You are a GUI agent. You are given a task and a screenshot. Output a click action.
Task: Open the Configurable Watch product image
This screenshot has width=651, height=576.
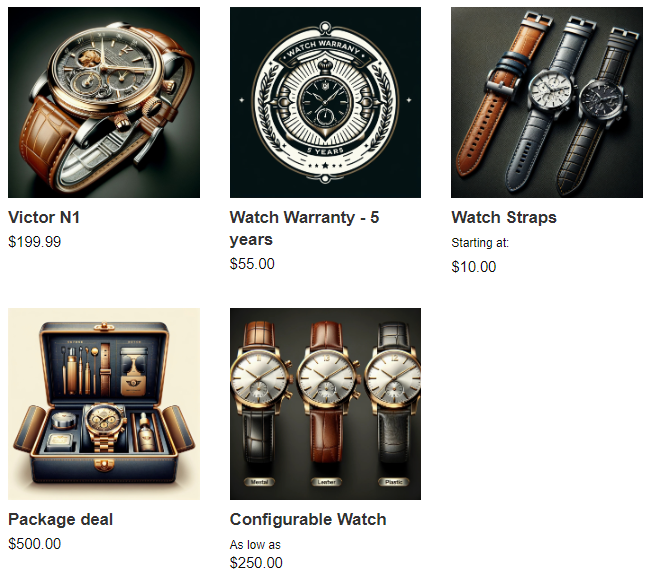tap(325, 404)
